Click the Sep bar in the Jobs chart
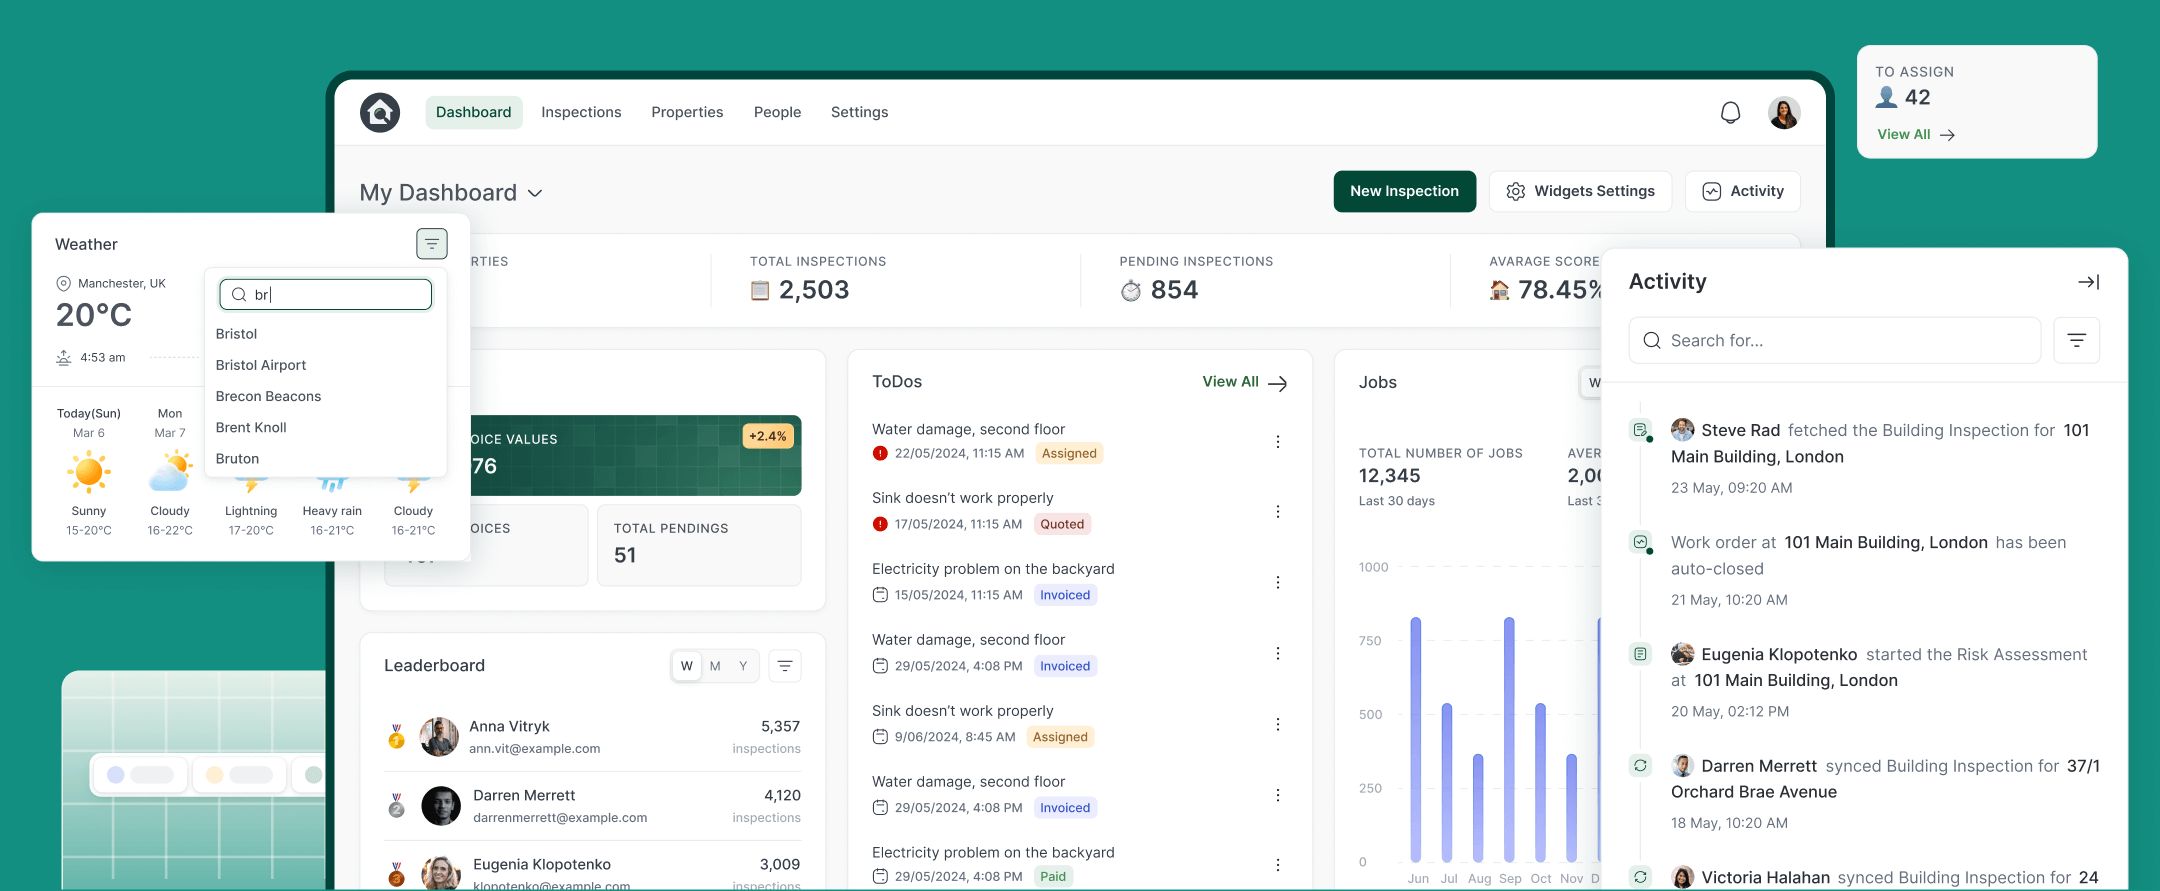 click(1509, 739)
